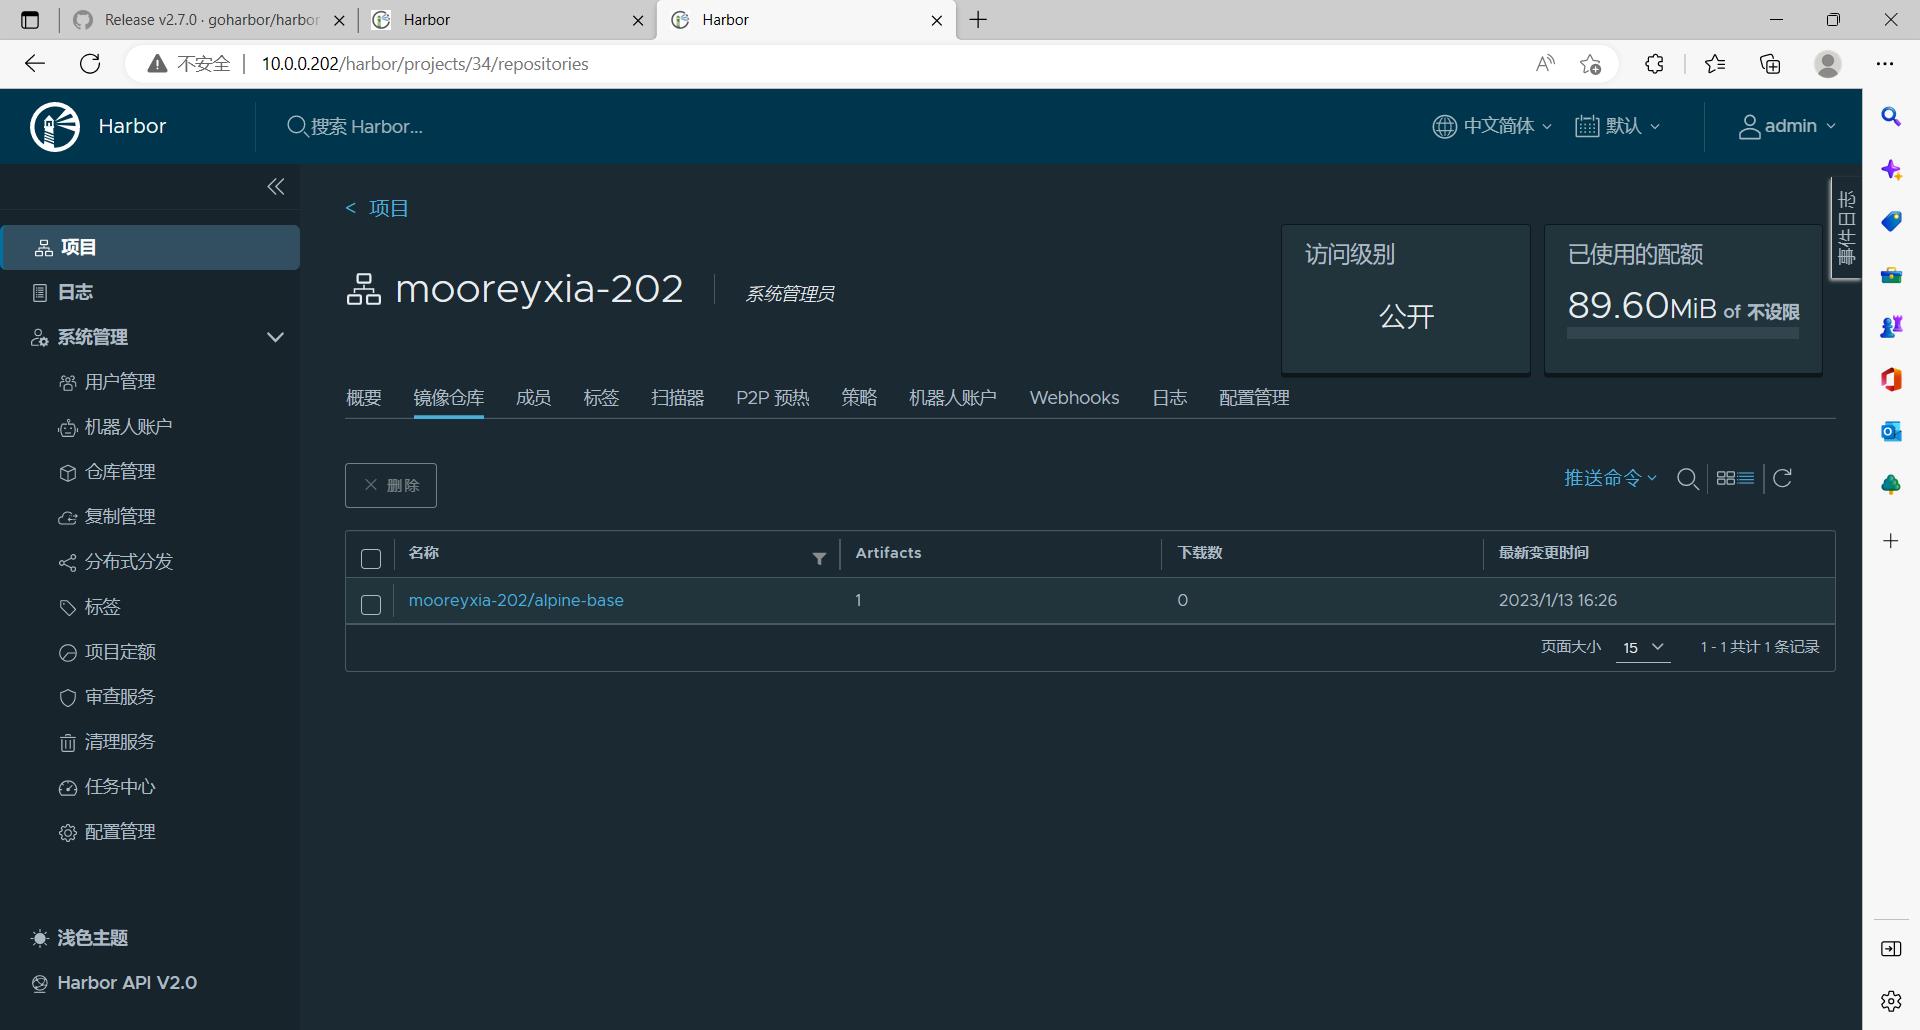Click the 搜索 Harbor search field
This screenshot has width=1920, height=1030.
point(366,127)
